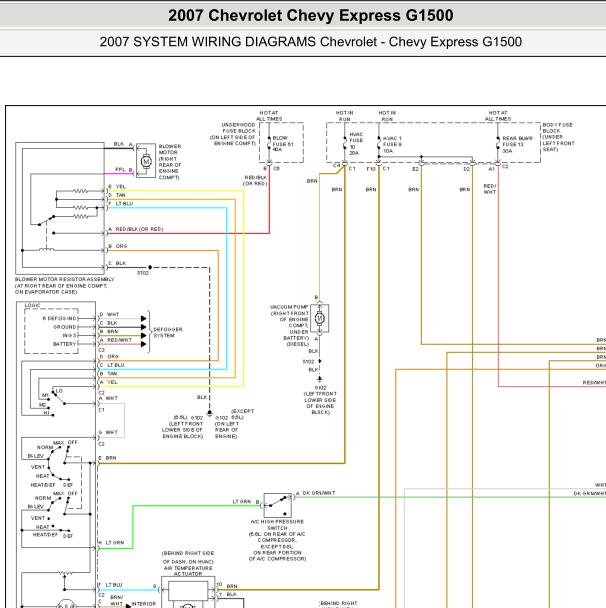Click the HOT AT ALL TIMES label above the underhood fuse block
Viewport: 606px width, 608px height.
point(269,116)
